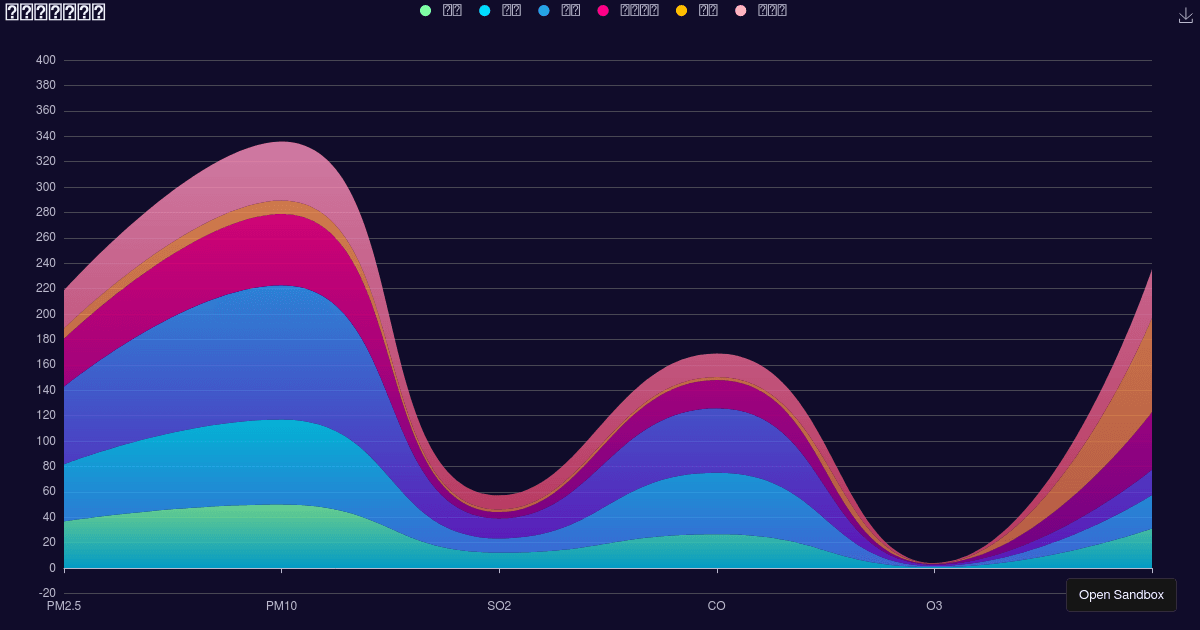1200x630 pixels.
Task: Hide the pink series via its legend entry
Action: click(x=760, y=10)
